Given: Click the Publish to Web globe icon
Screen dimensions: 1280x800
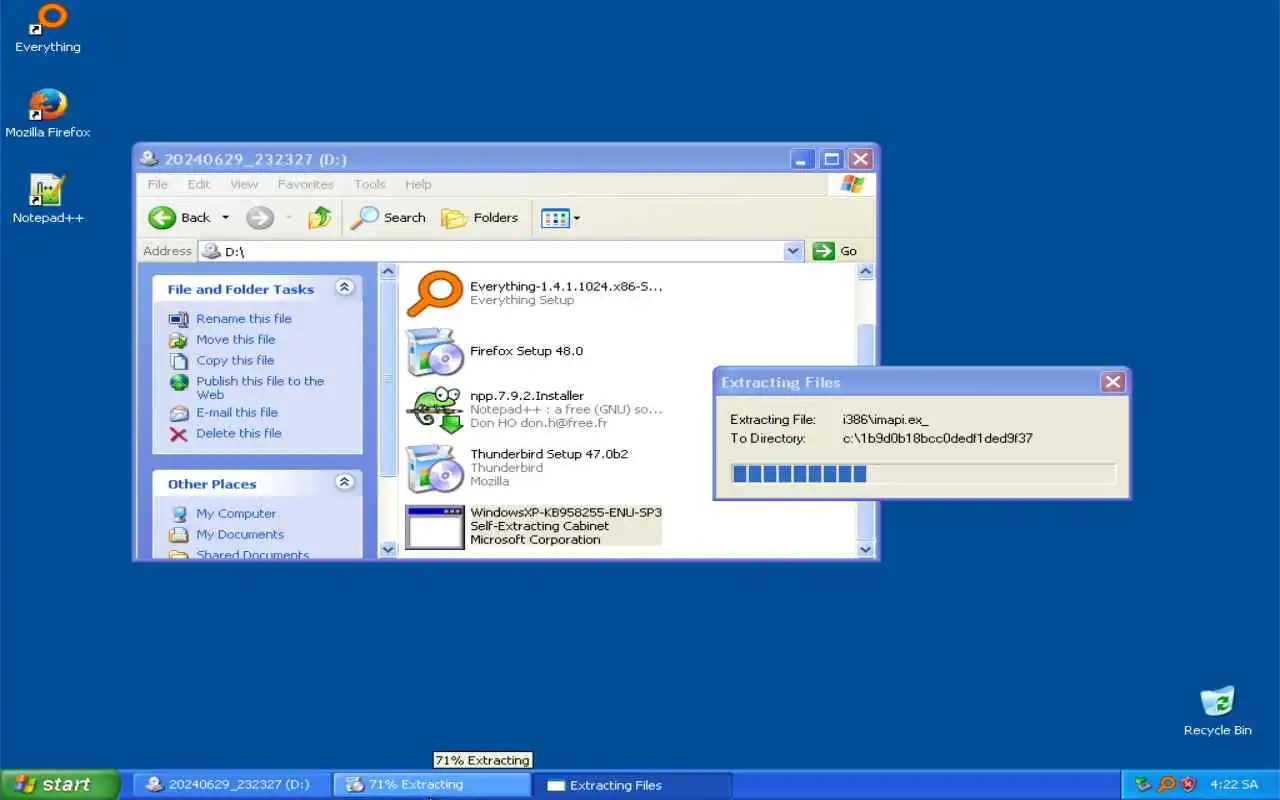Looking at the screenshot, I should coord(179,382).
